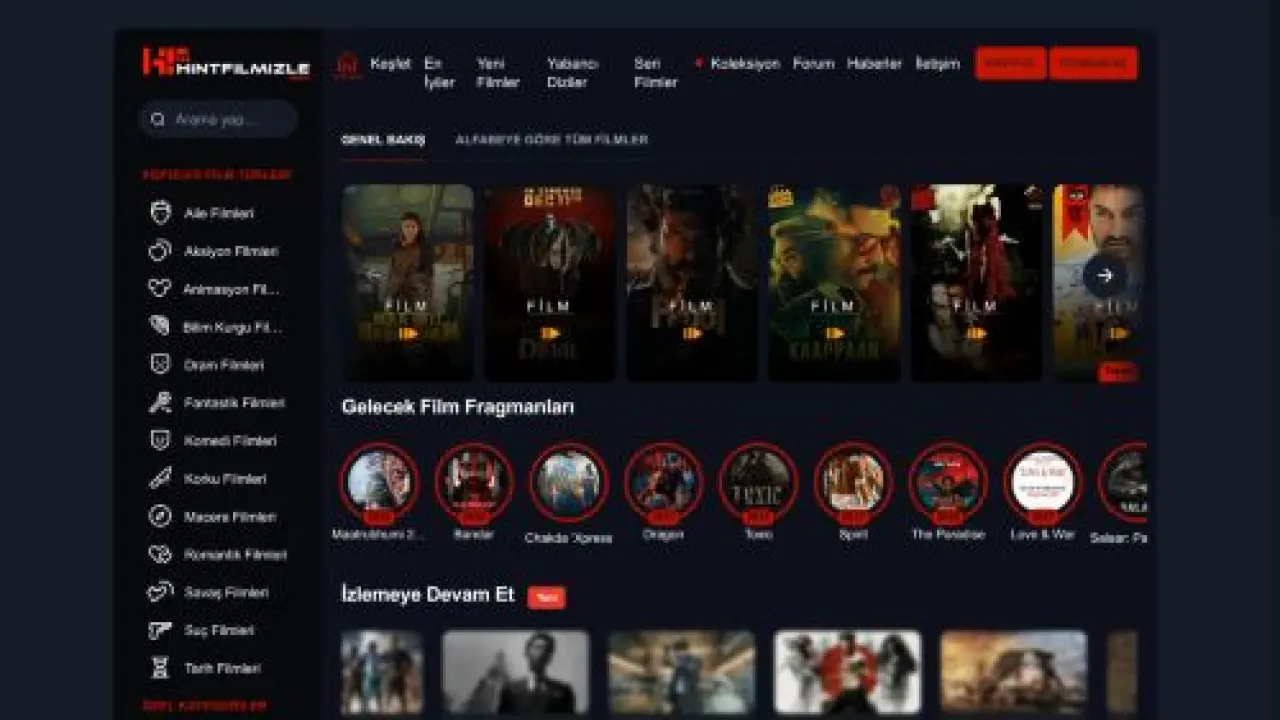
Task: Open Yabancı Diziler in navbar
Action: 572,73
